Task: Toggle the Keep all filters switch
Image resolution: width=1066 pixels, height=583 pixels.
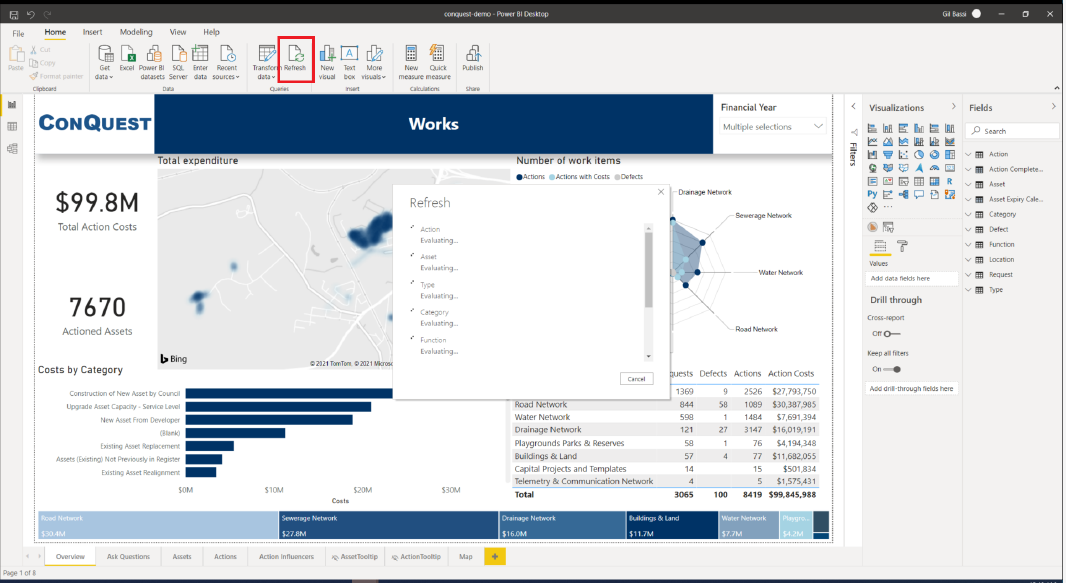Action: click(x=892, y=369)
